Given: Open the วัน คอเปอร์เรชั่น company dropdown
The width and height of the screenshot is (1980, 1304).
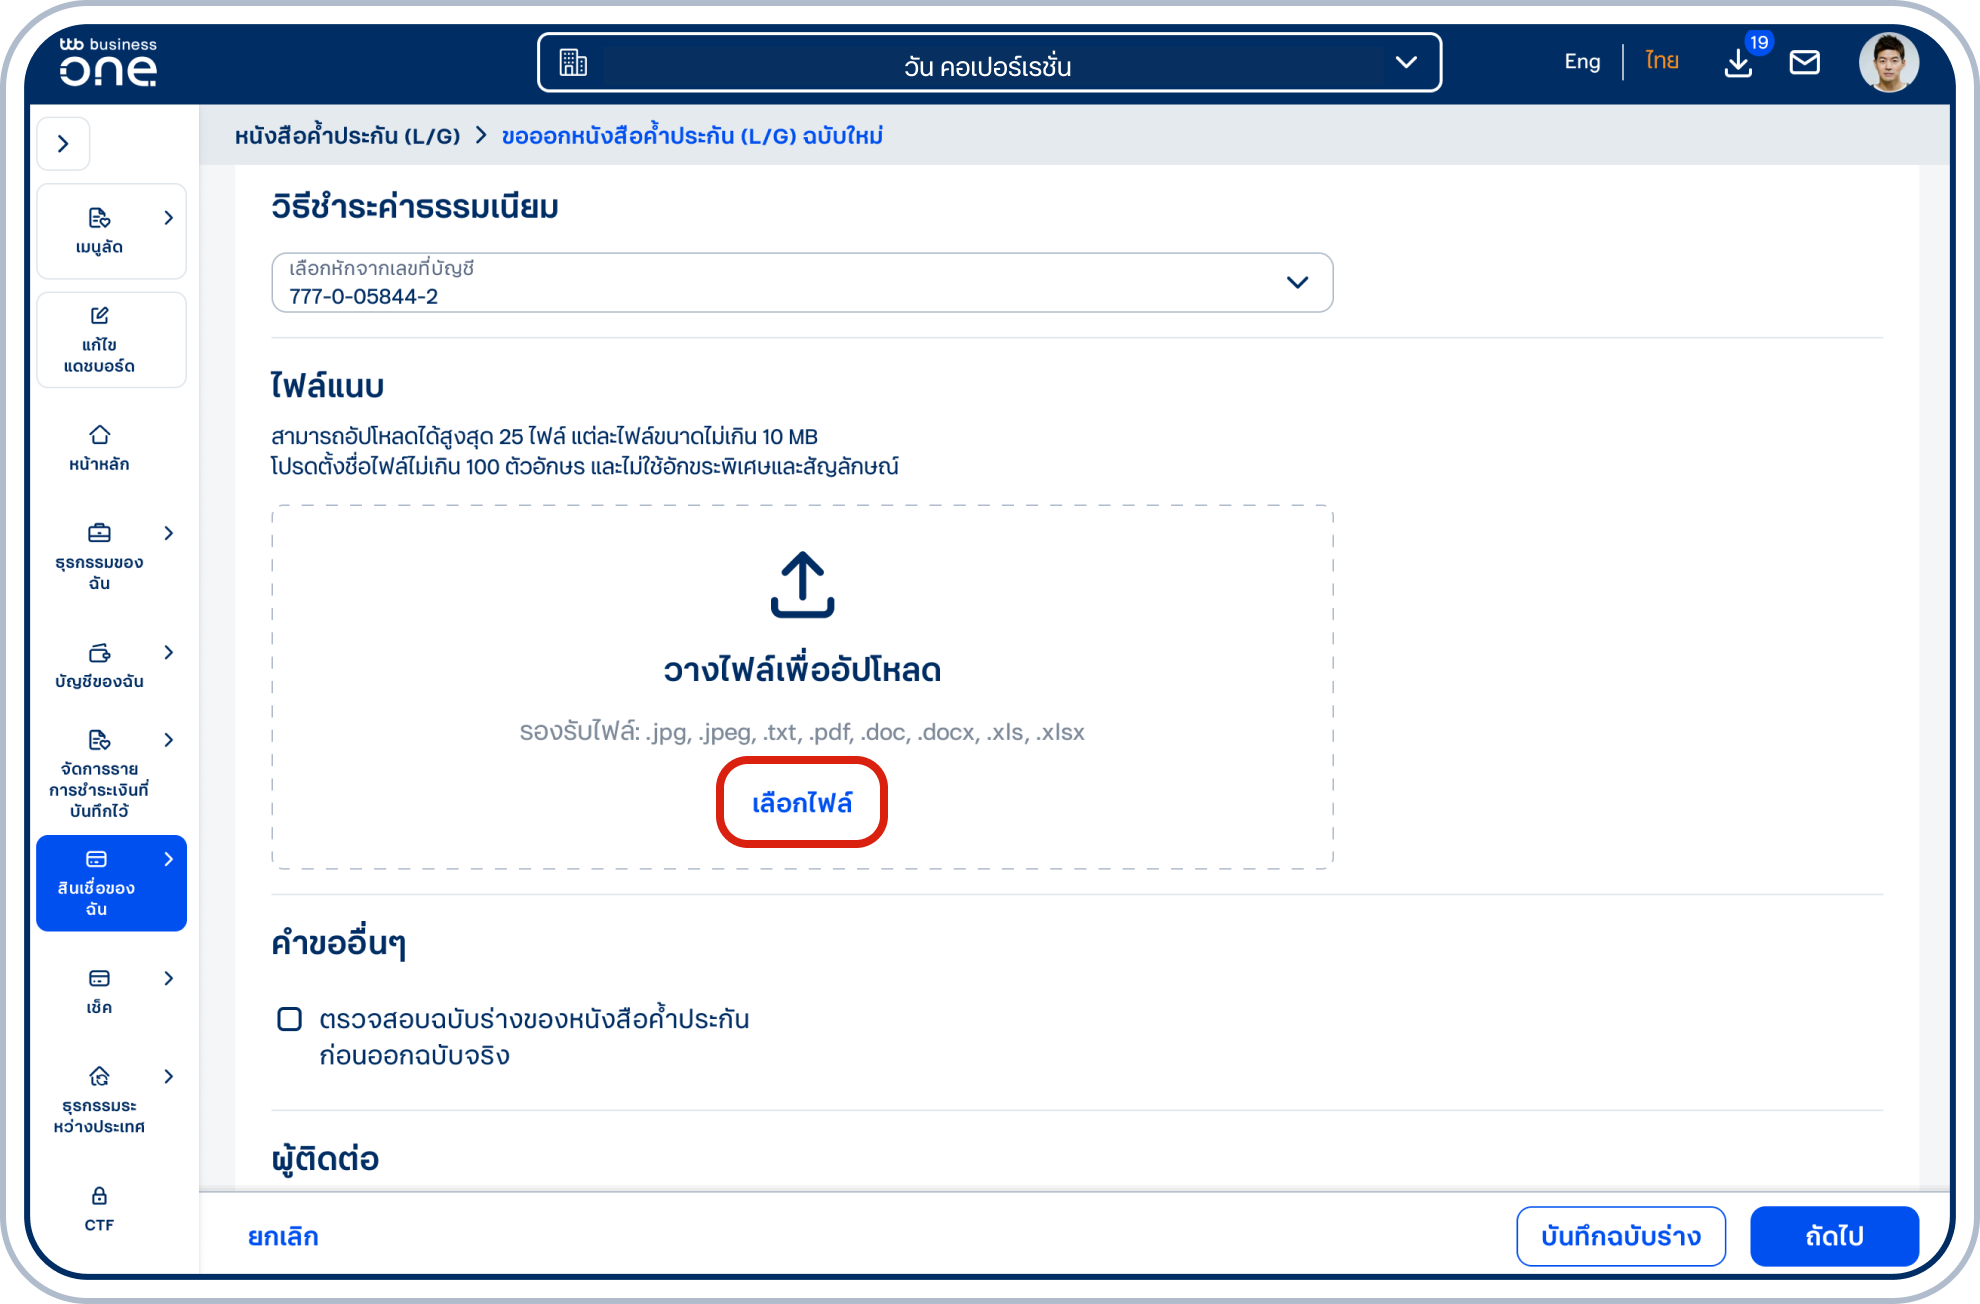Looking at the screenshot, I should (x=989, y=63).
